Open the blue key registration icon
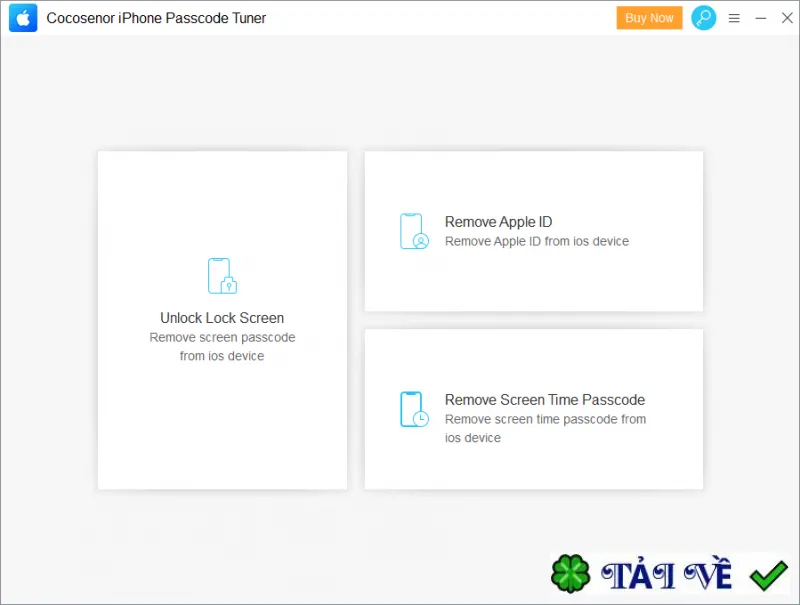 click(704, 18)
